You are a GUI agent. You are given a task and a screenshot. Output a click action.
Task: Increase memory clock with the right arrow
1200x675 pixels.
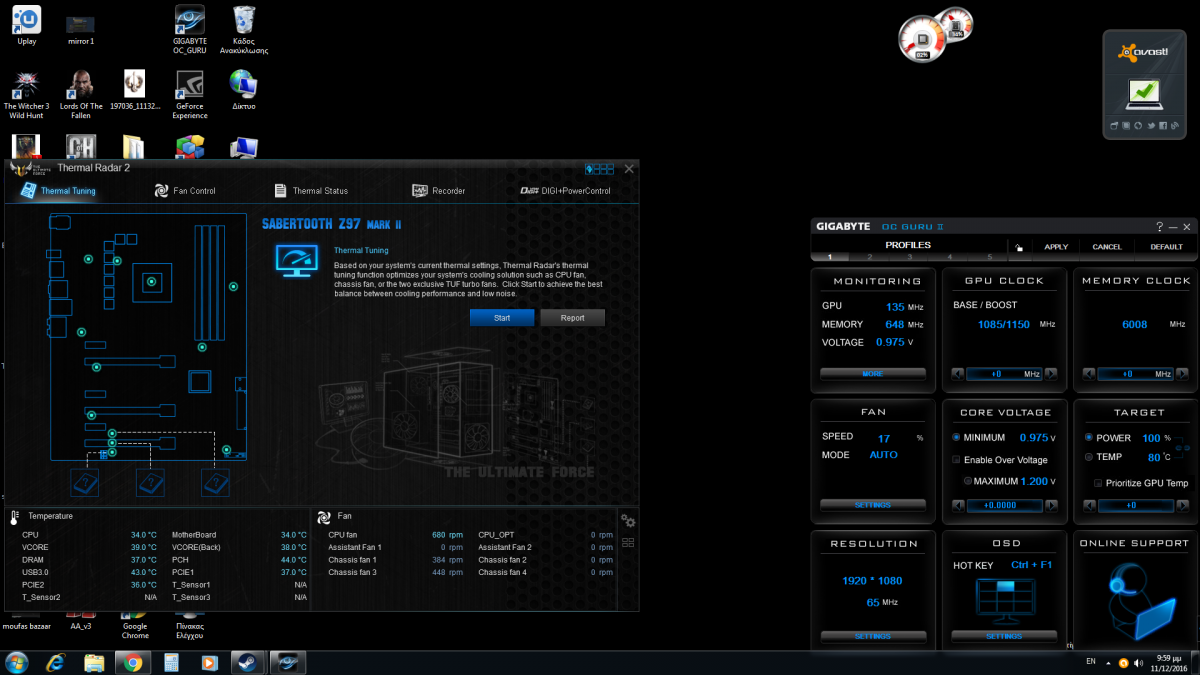point(1182,374)
